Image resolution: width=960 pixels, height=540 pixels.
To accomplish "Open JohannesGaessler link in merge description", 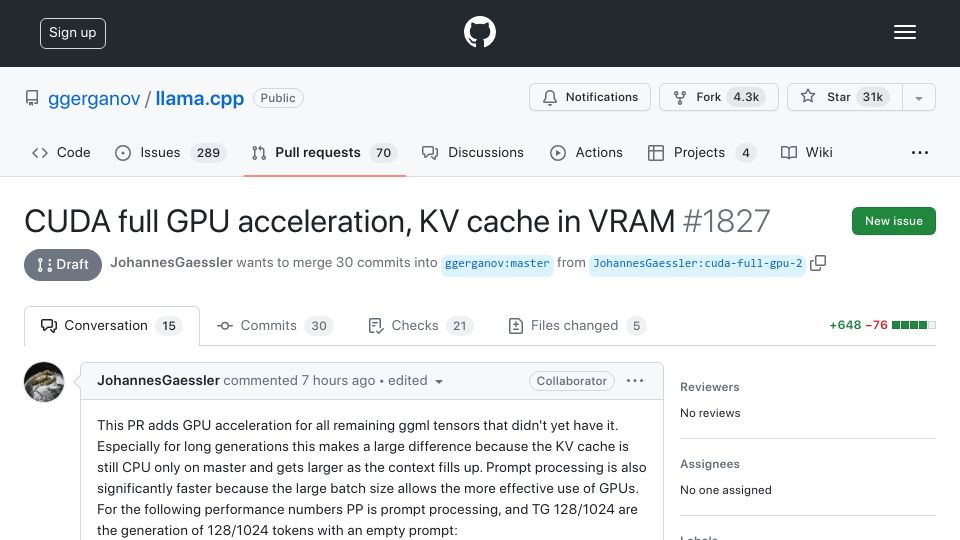I will [171, 263].
